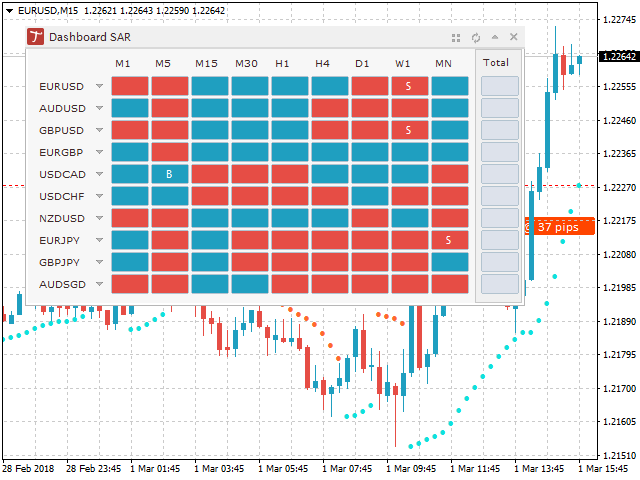The height and width of the screenshot is (480, 640).
Task: Click the 1.21510 price scale label
Action: tap(620, 456)
